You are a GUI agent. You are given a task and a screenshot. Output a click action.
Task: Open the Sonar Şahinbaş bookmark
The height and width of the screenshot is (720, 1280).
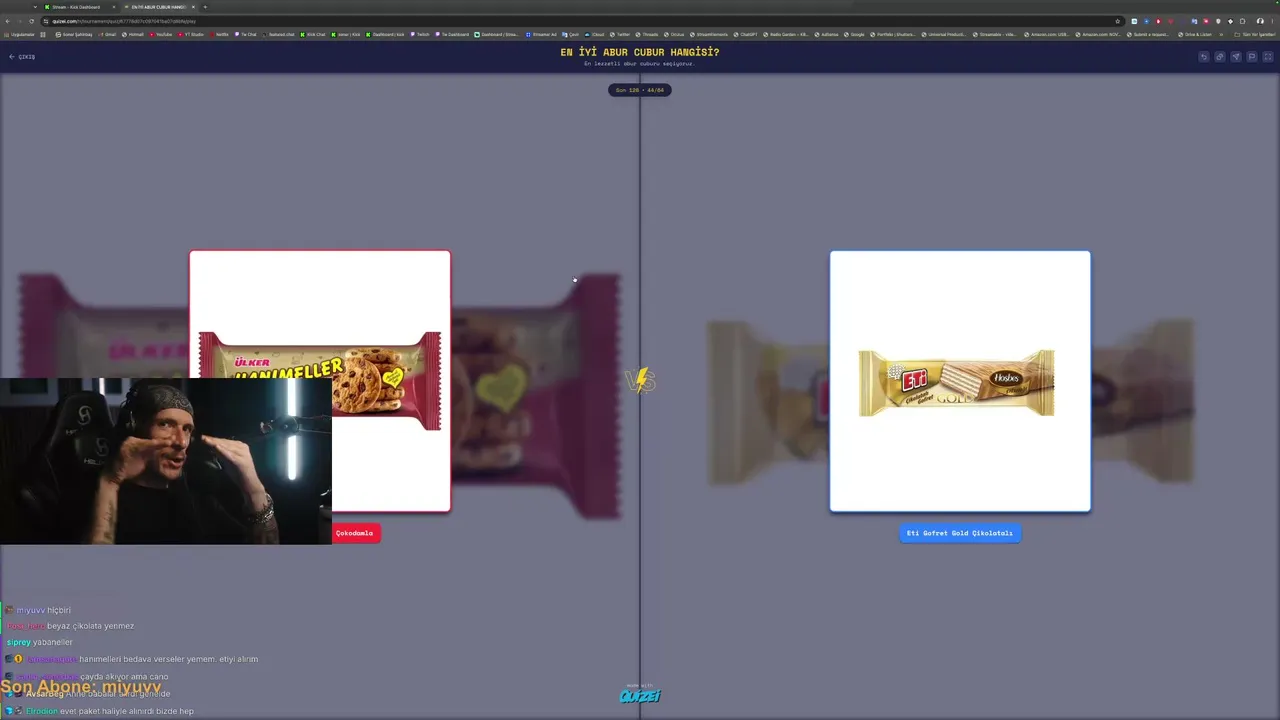[74, 34]
